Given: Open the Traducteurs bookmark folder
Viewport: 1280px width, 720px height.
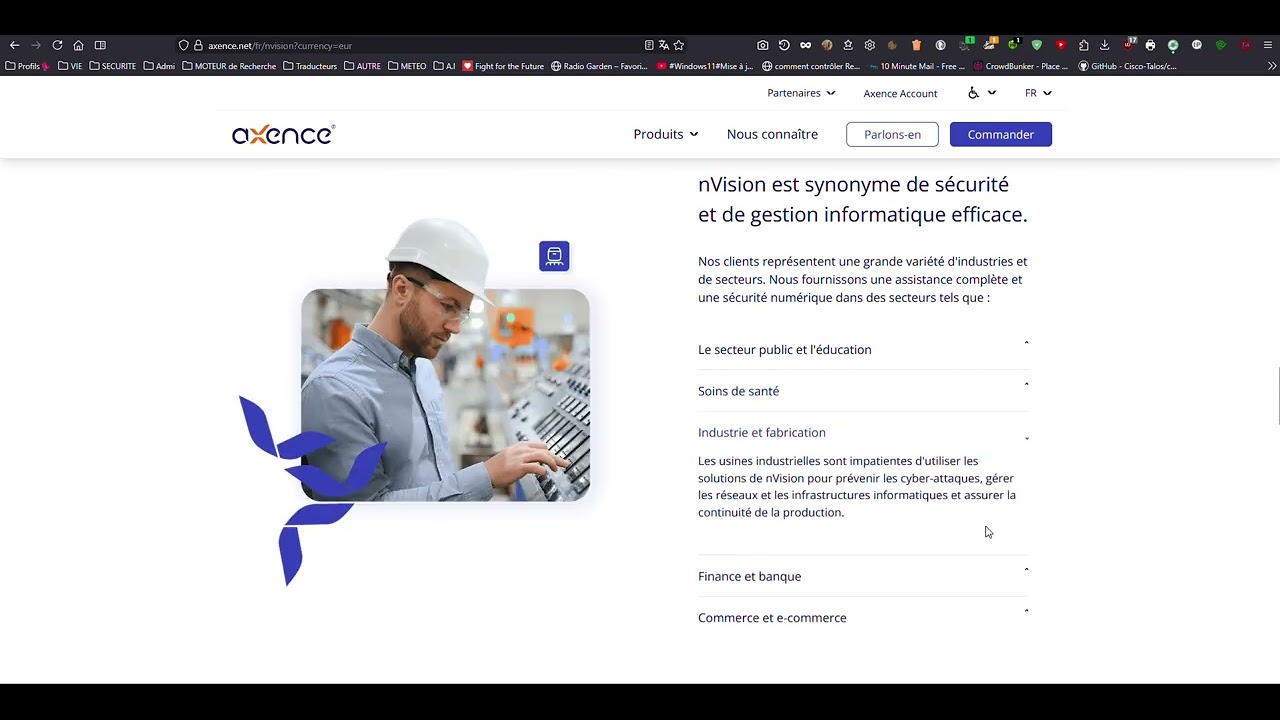Looking at the screenshot, I should coord(310,66).
